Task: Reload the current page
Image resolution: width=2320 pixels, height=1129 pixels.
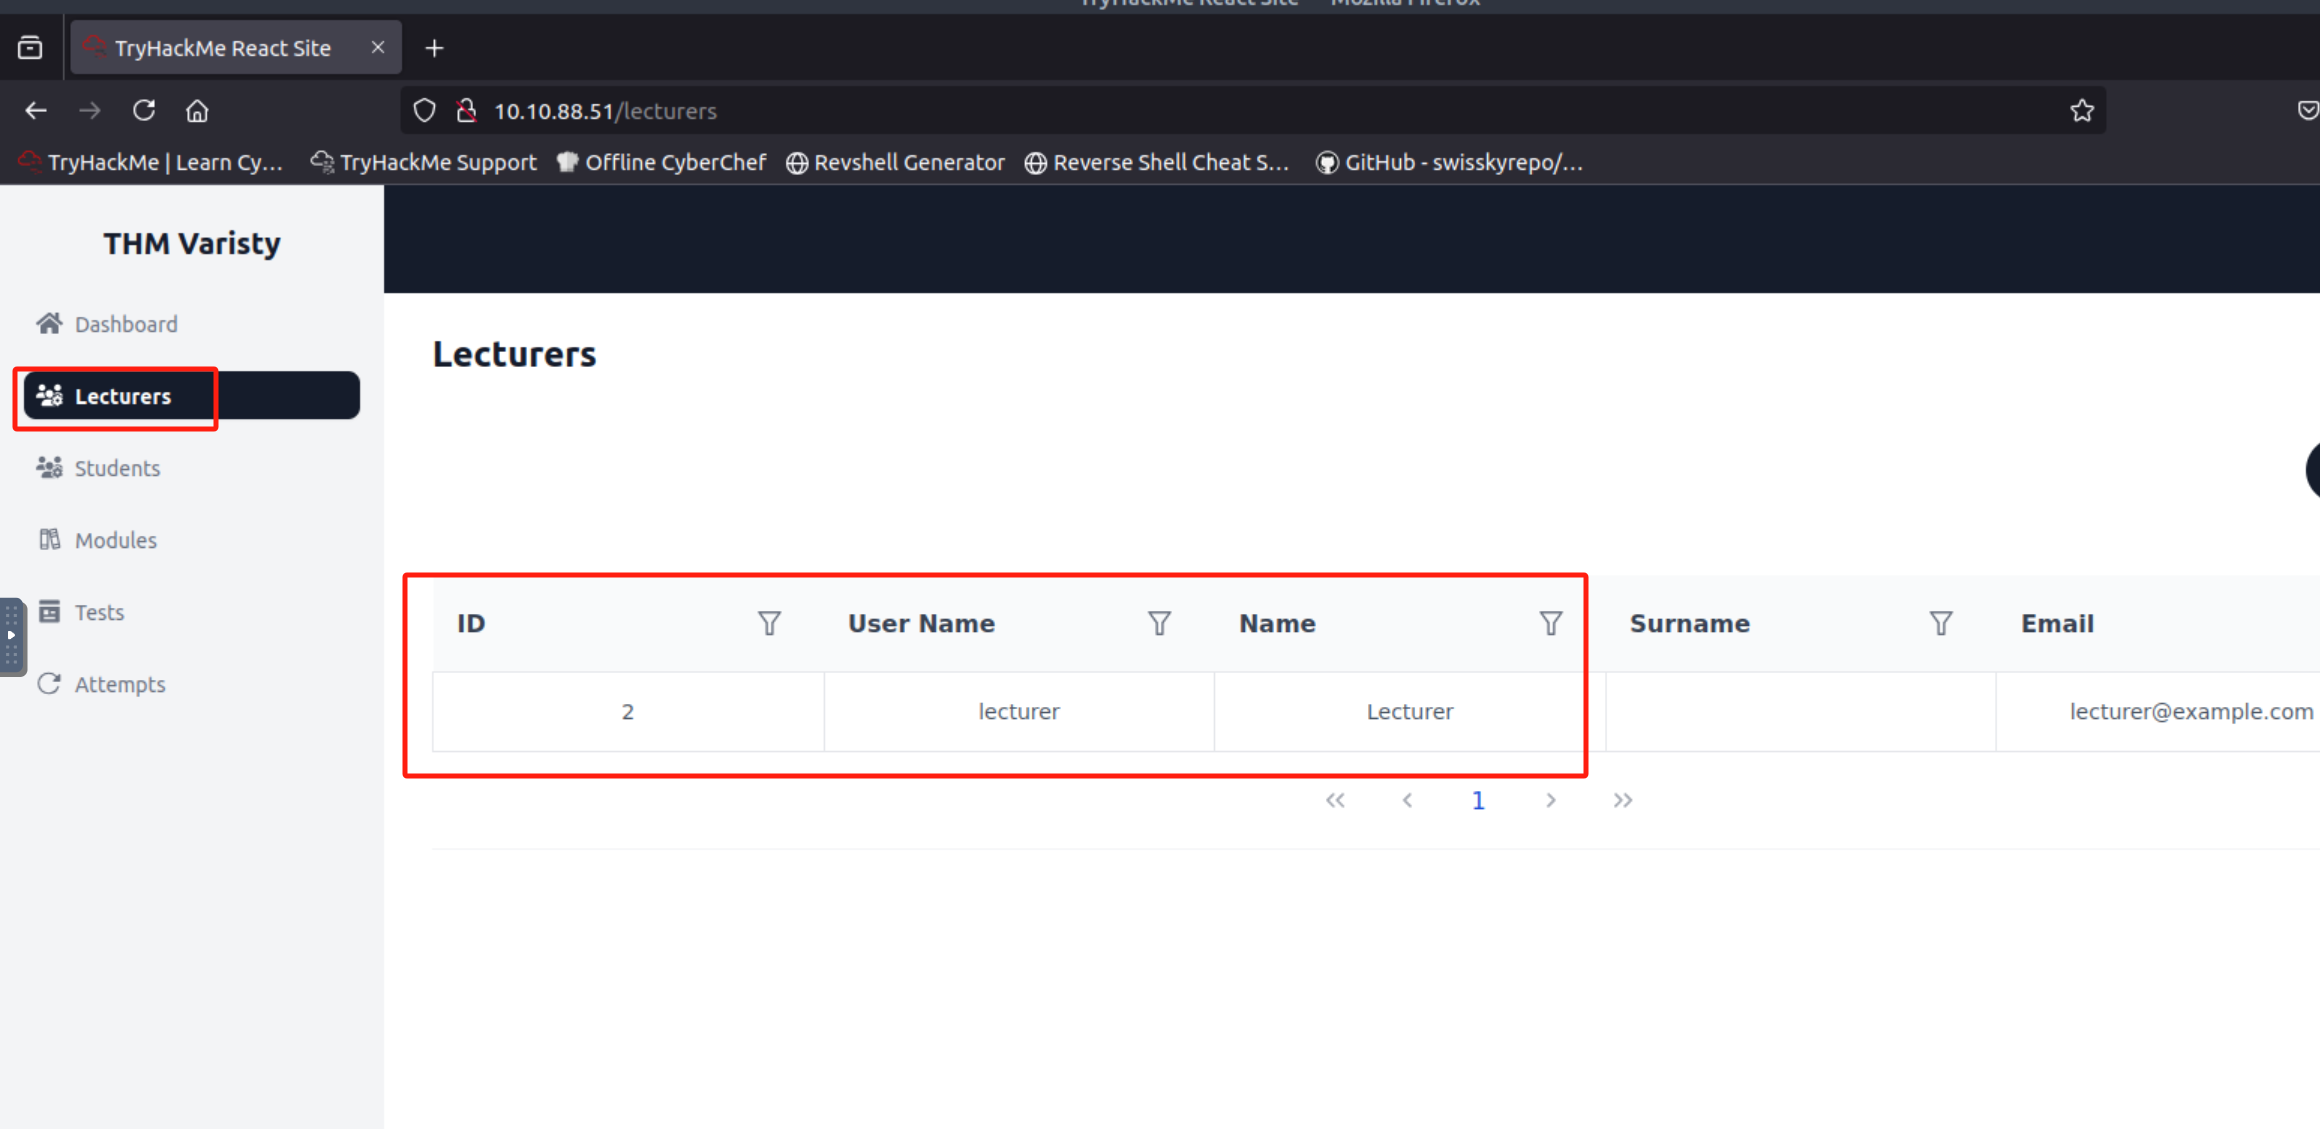Action: click(x=144, y=111)
